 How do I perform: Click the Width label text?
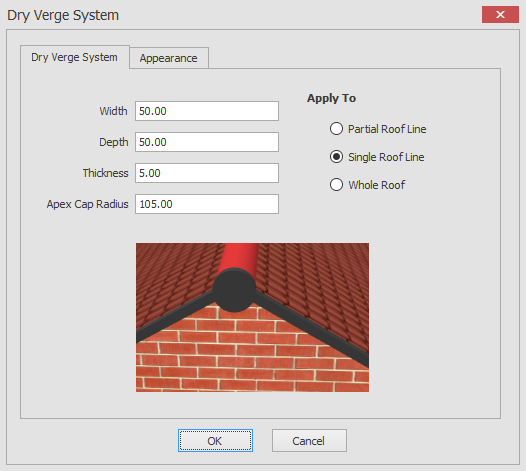[x=113, y=111]
